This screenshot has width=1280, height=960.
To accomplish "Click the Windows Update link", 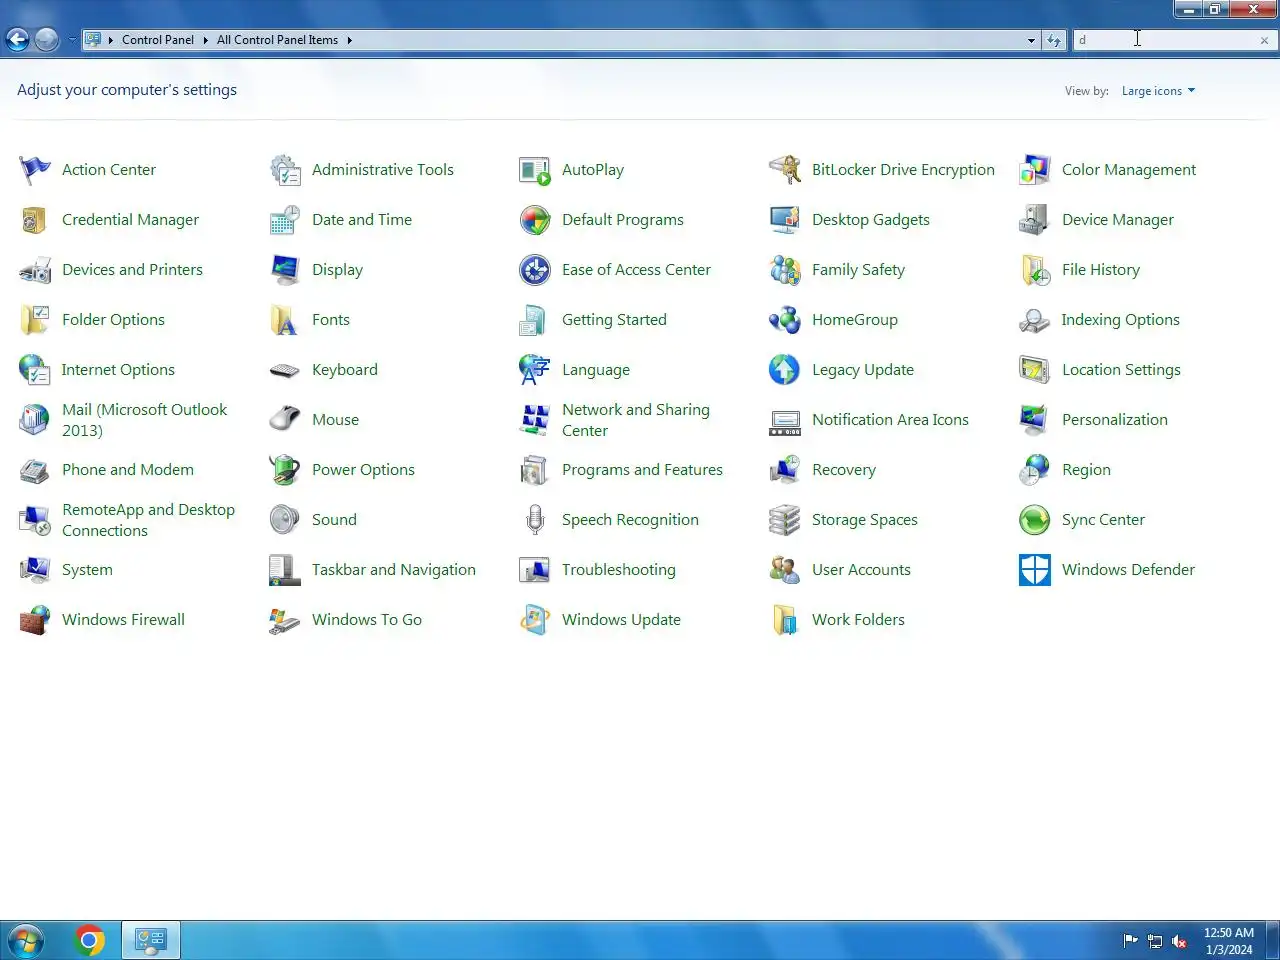I will pyautogui.click(x=621, y=620).
